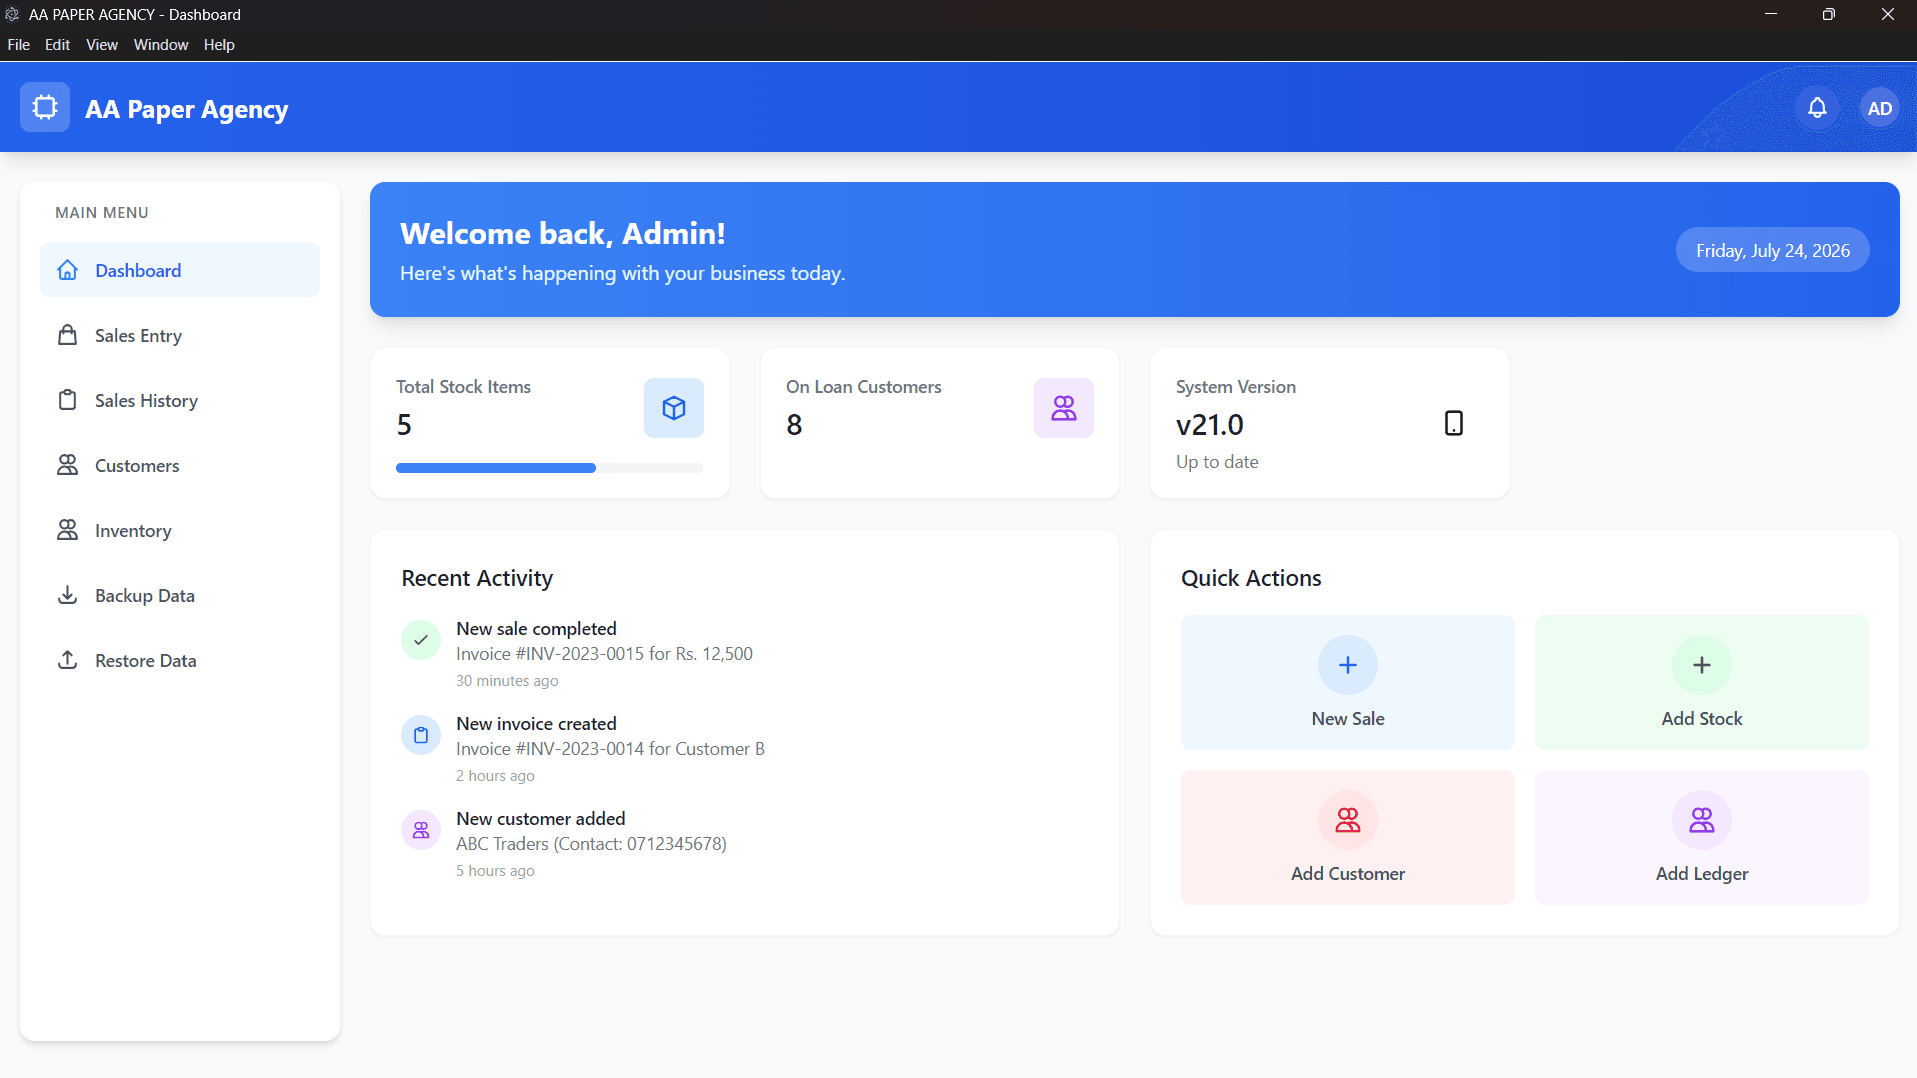This screenshot has width=1917, height=1078.
Task: Choose Restore Data in sidebar
Action: coord(180,660)
